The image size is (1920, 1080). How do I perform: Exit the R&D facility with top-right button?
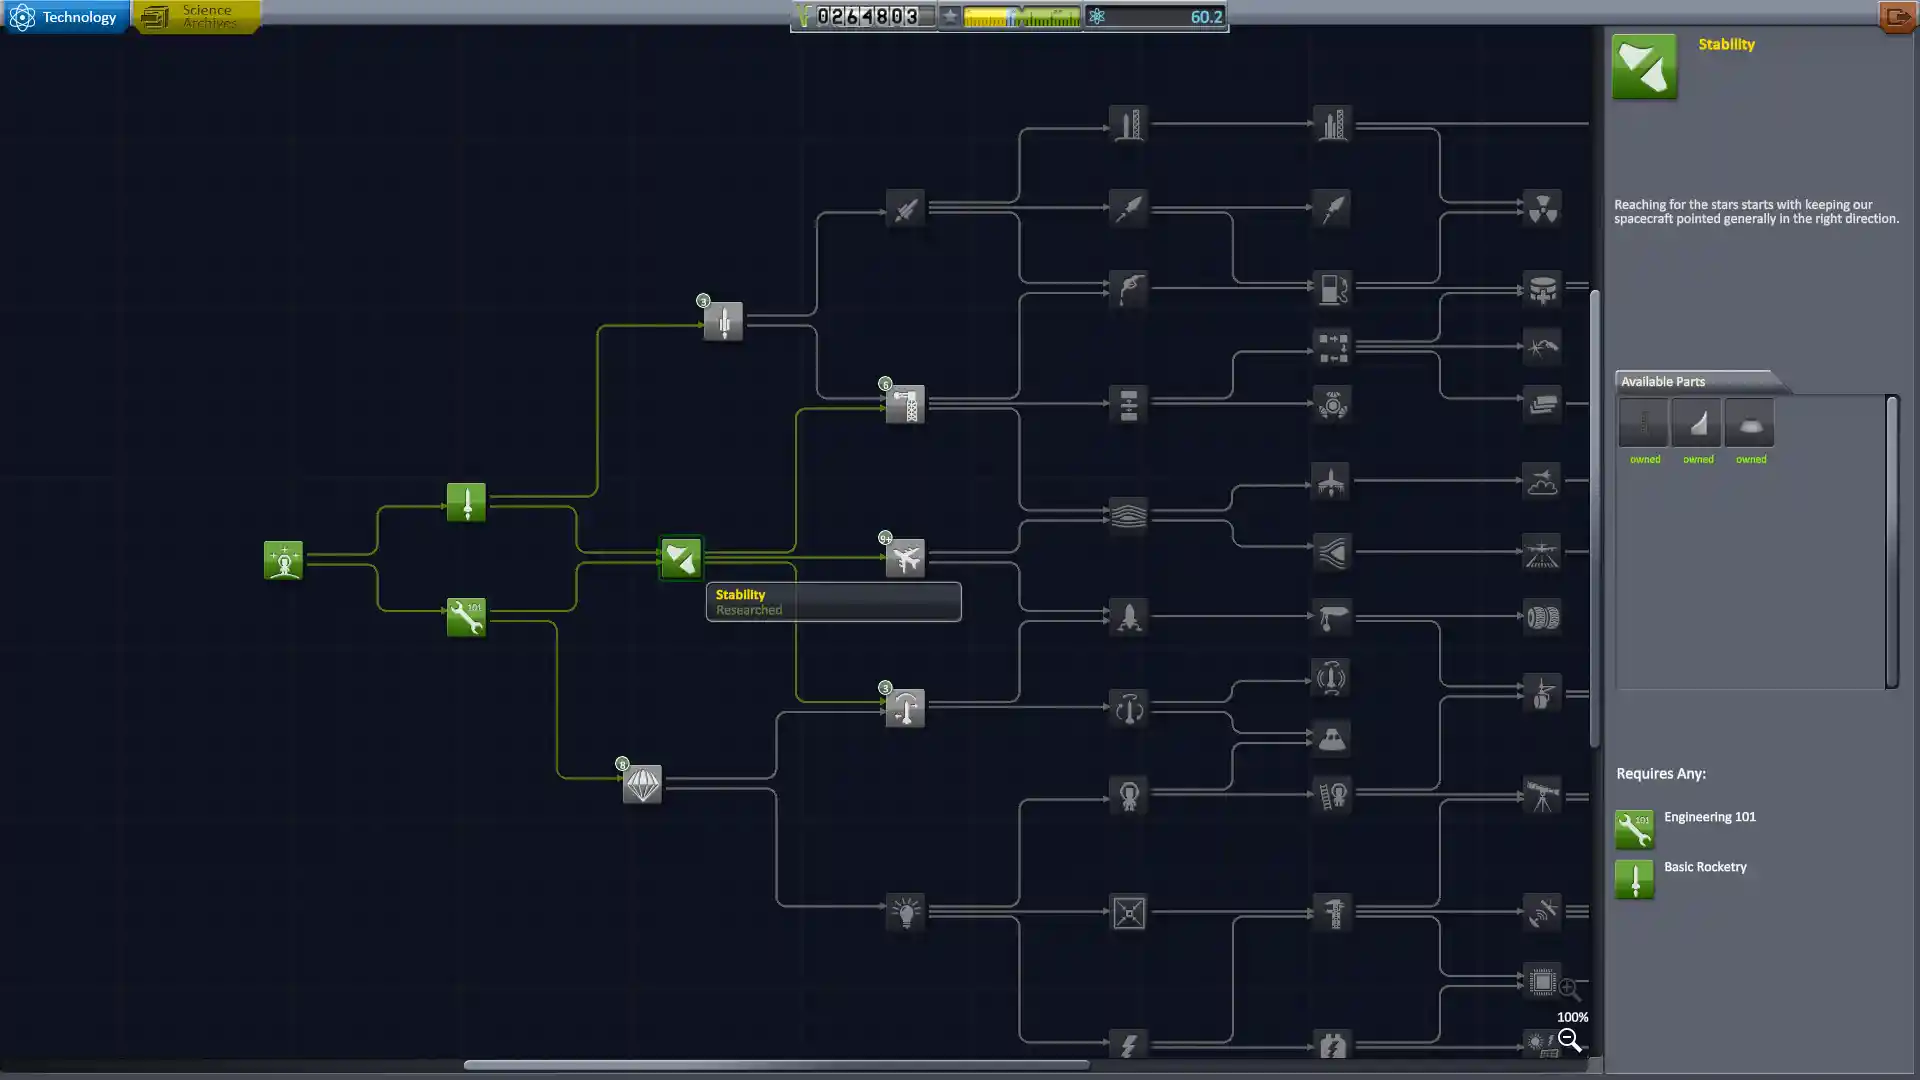click(x=1896, y=17)
